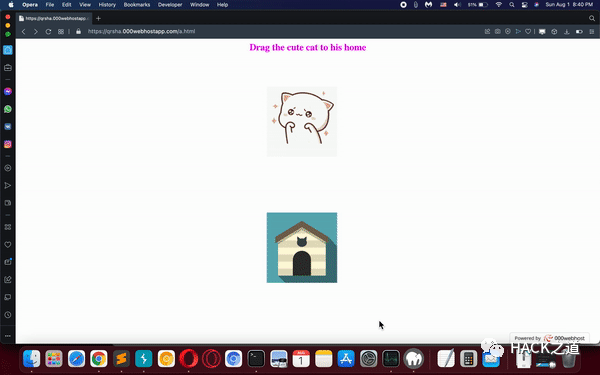
Task: Open VK in the Opera sidebar
Action: click(8, 127)
